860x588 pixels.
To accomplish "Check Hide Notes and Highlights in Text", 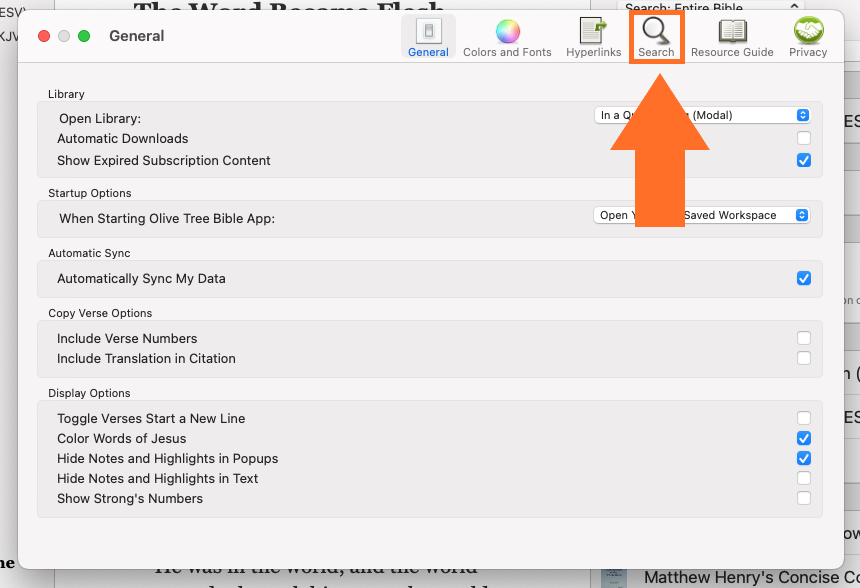I will (x=803, y=479).
